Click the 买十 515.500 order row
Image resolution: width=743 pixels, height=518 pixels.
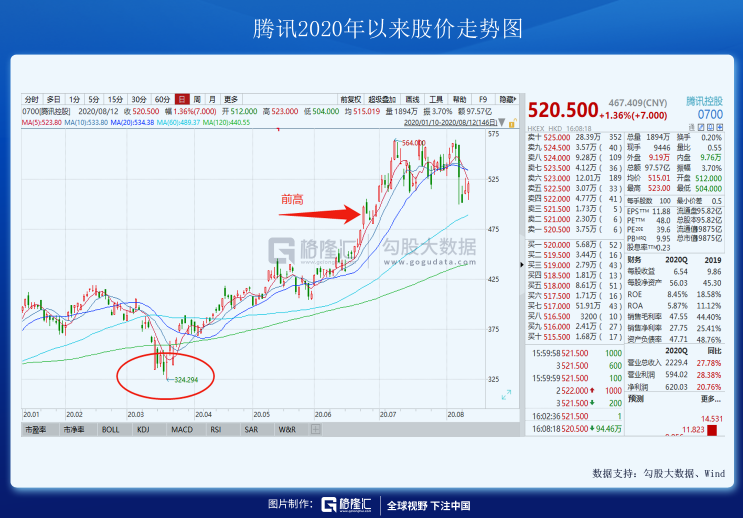pos(574,337)
